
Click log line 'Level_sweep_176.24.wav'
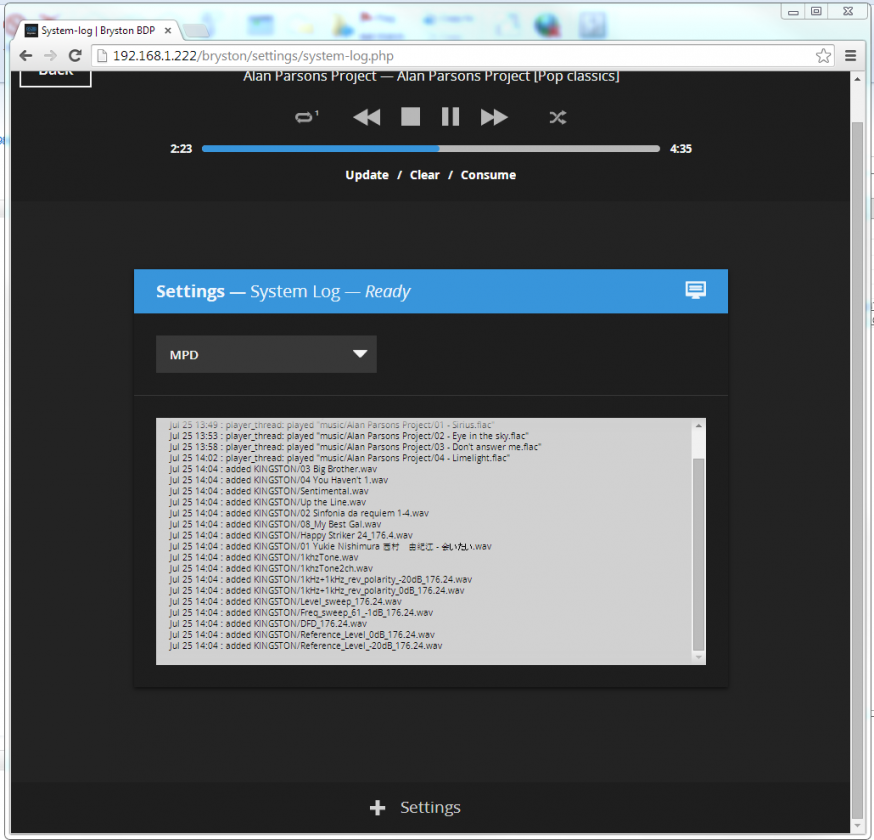(285, 601)
